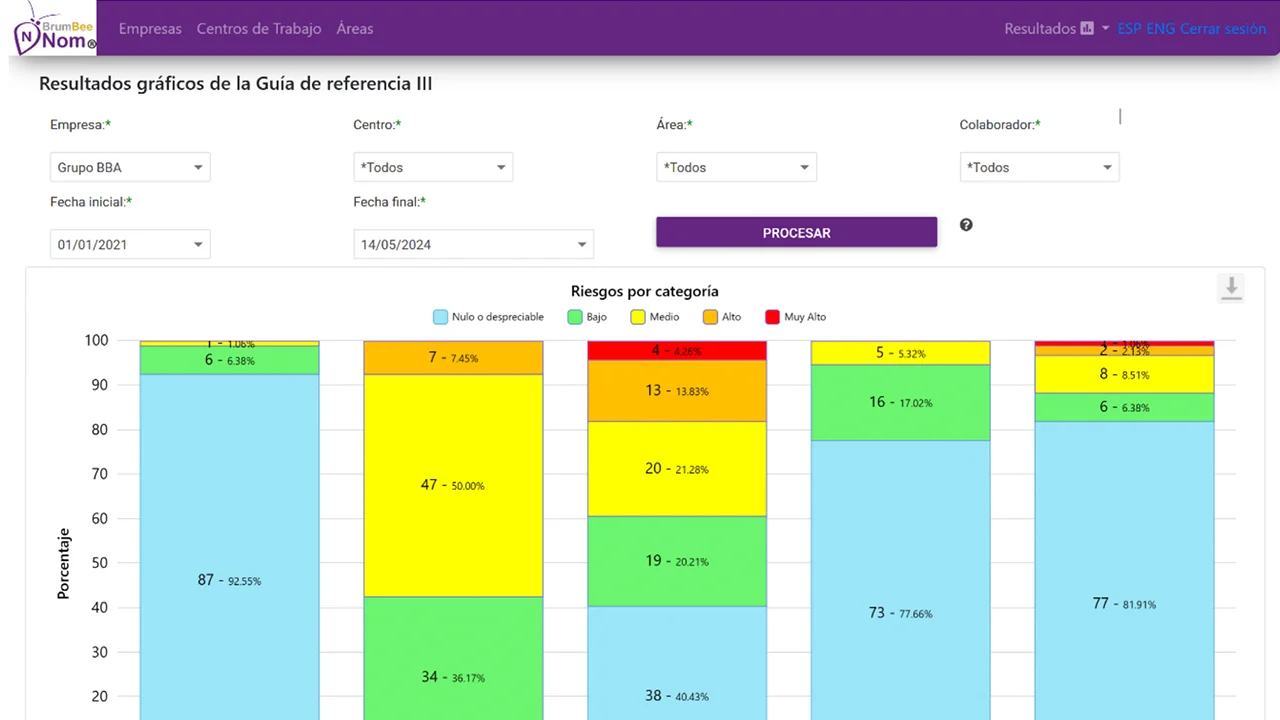Click the chart icon next to Resultados

(1087, 29)
